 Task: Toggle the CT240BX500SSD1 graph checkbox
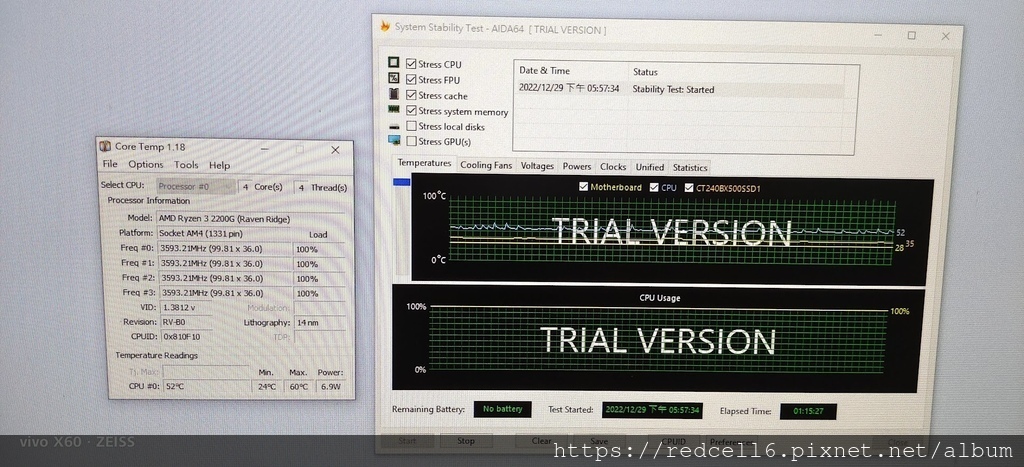click(x=689, y=188)
